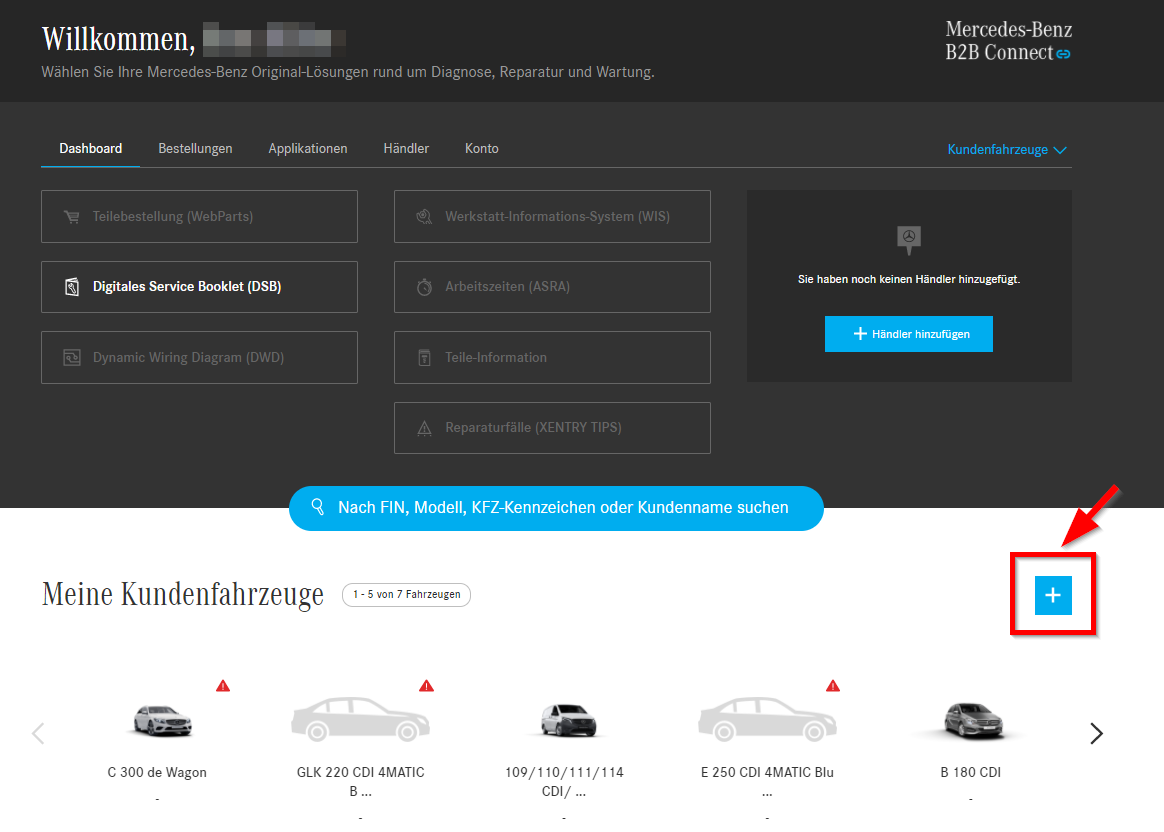
Task: Click the Mercedes-Benz B2B Connect logo
Action: [1008, 41]
